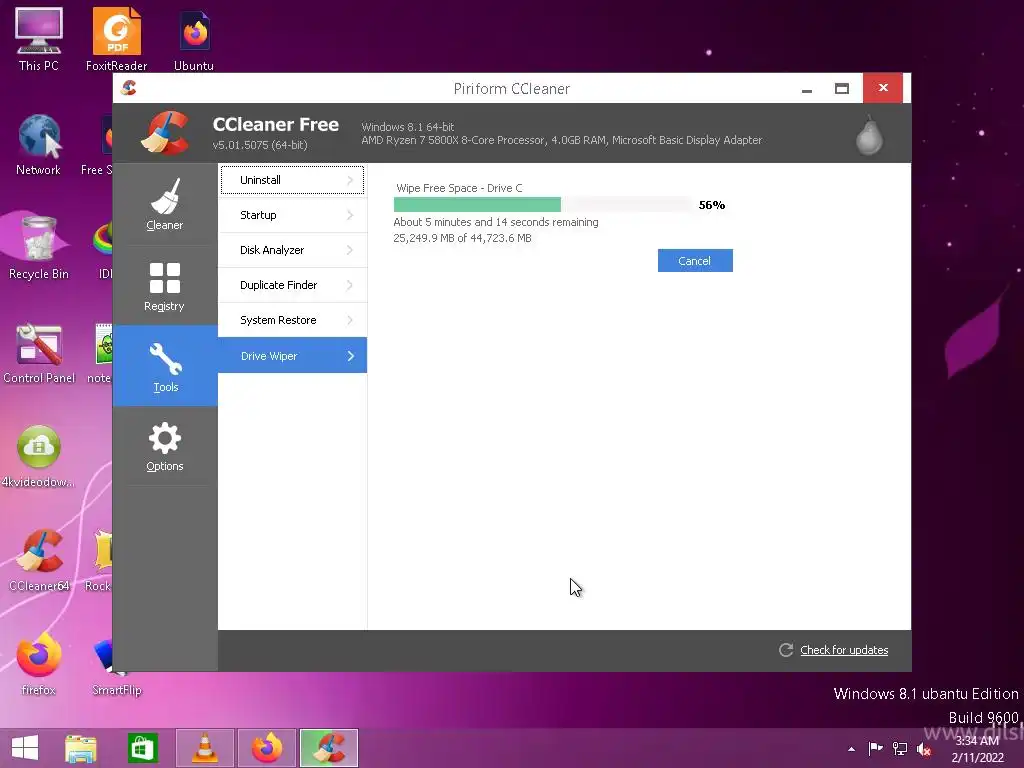This screenshot has width=1024, height=768.
Task: Click the CCleaner Free heading
Action: coord(276,124)
